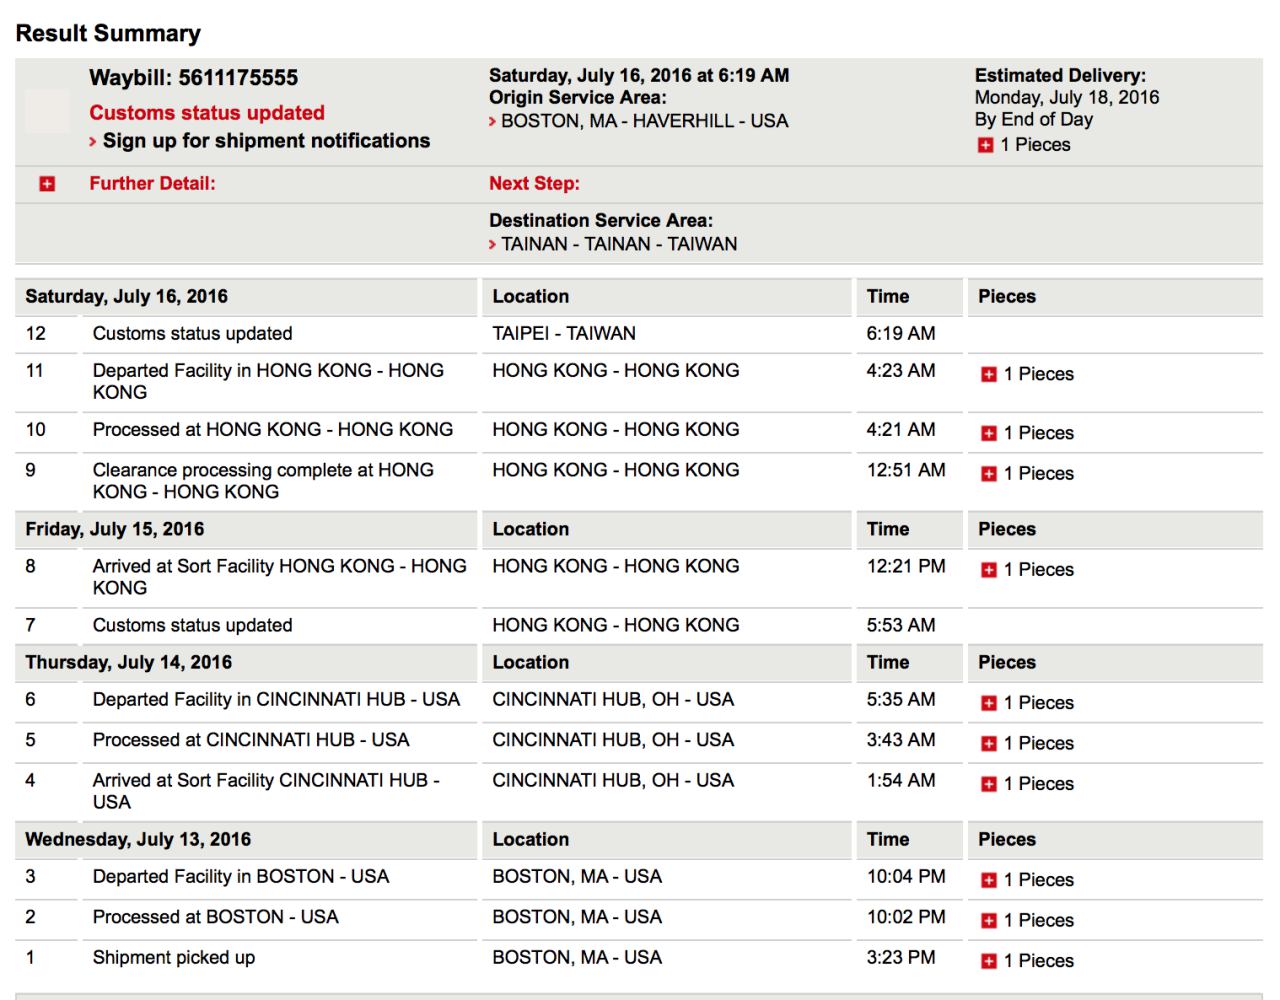Expand pieces for Departed Facility HONG KONG row

tap(989, 374)
